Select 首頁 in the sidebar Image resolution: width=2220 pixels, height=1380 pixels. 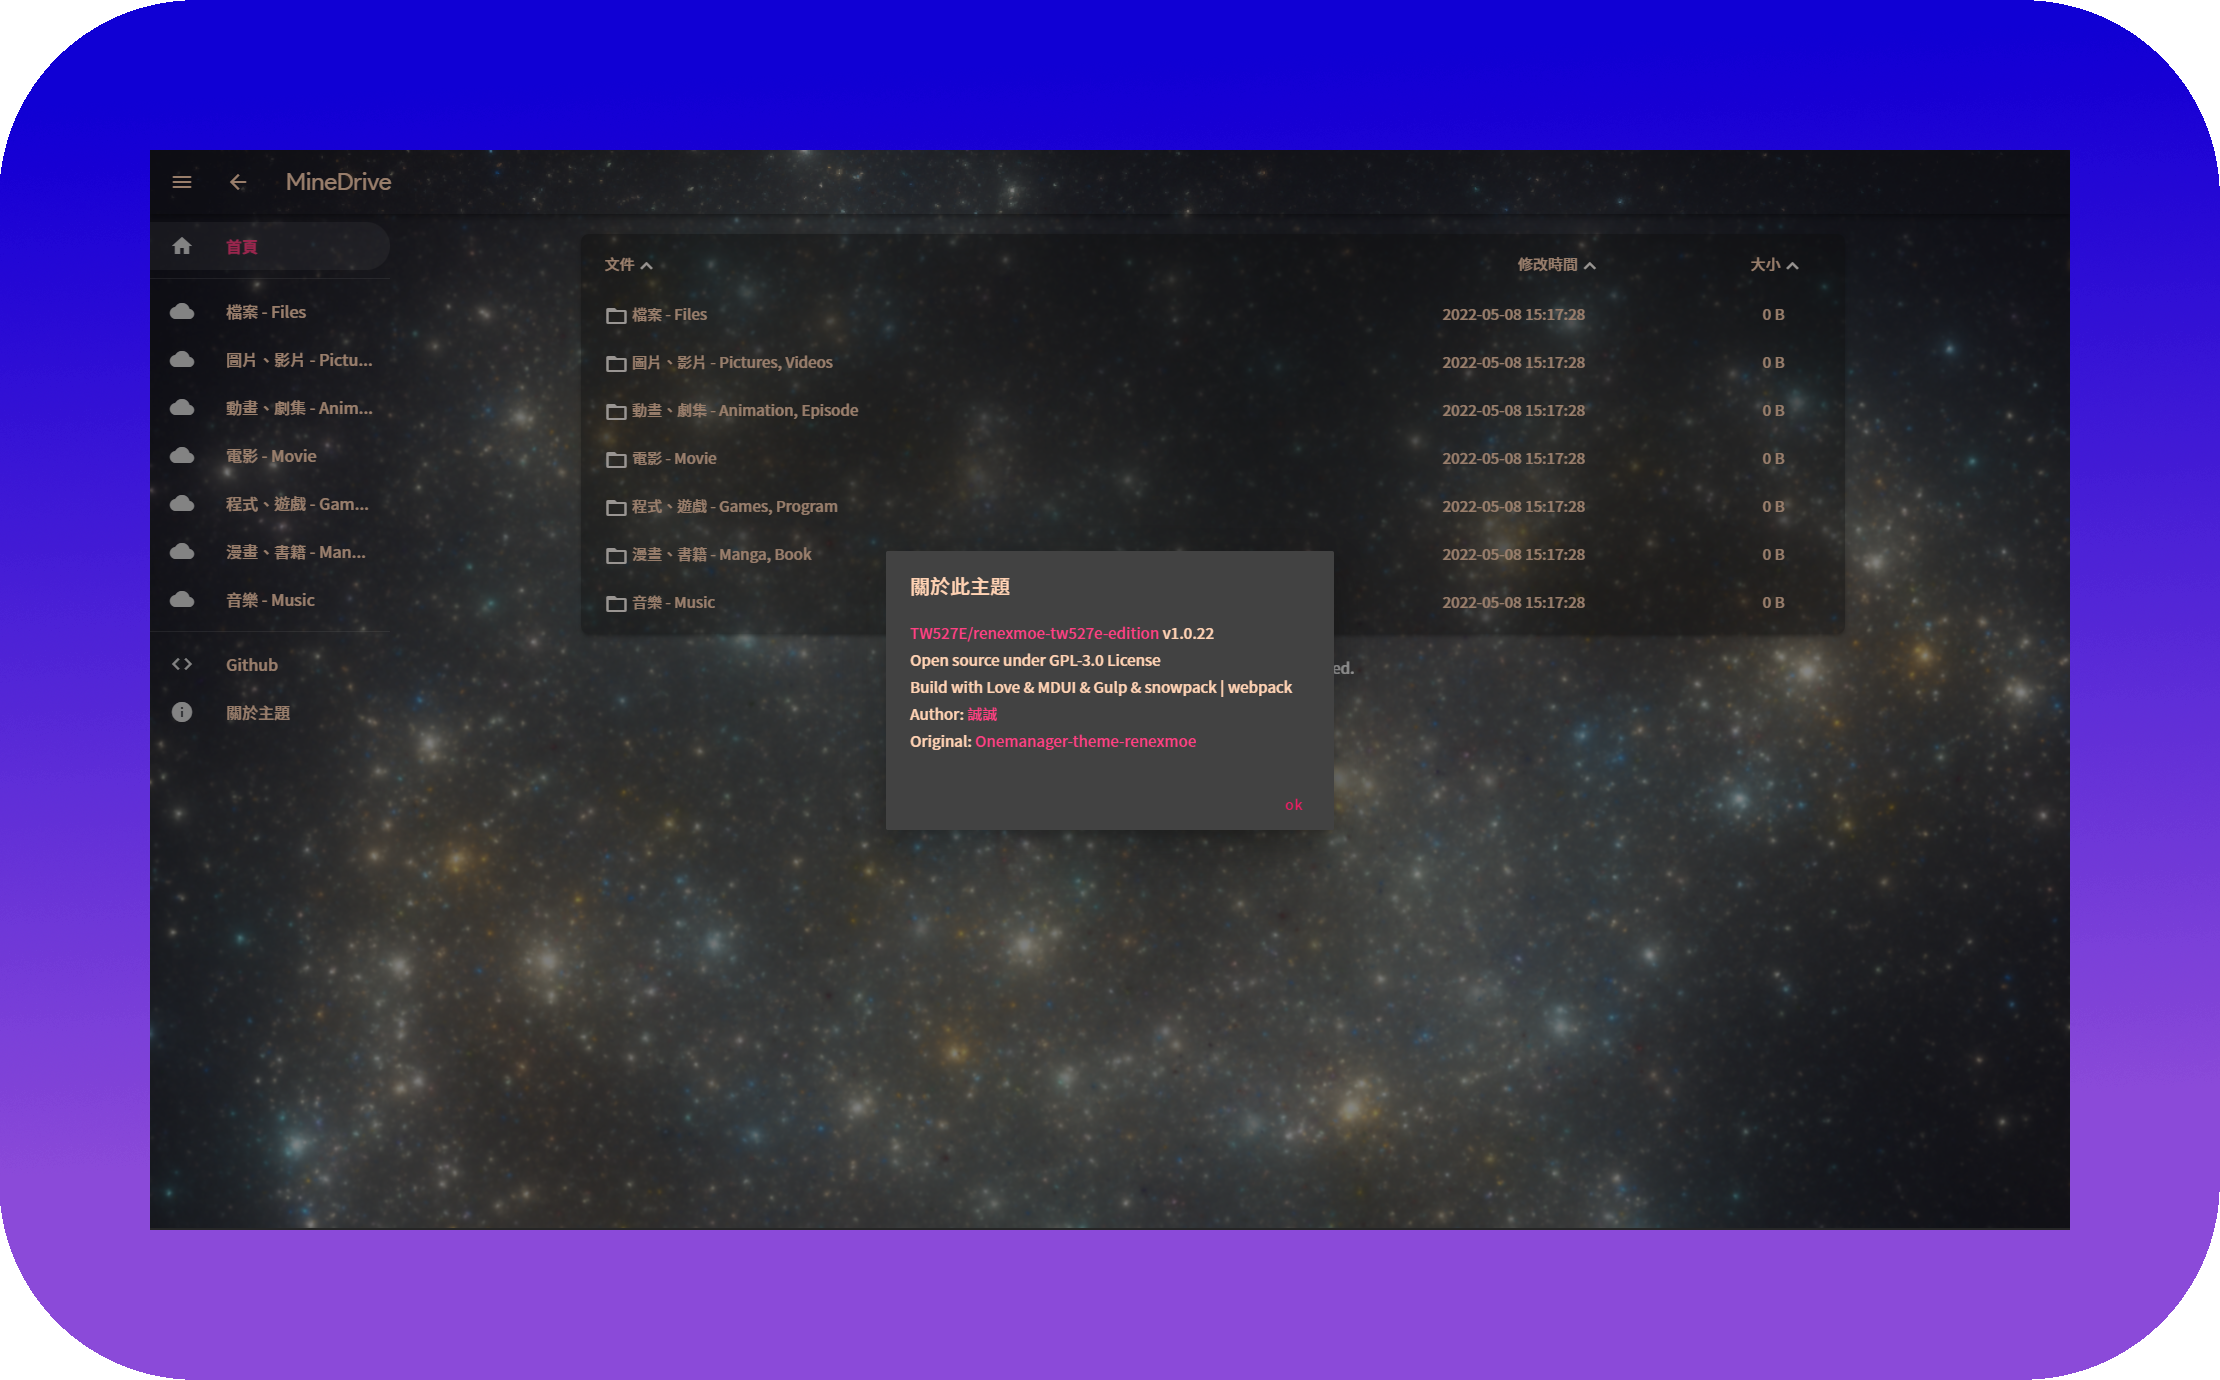pyautogui.click(x=241, y=247)
